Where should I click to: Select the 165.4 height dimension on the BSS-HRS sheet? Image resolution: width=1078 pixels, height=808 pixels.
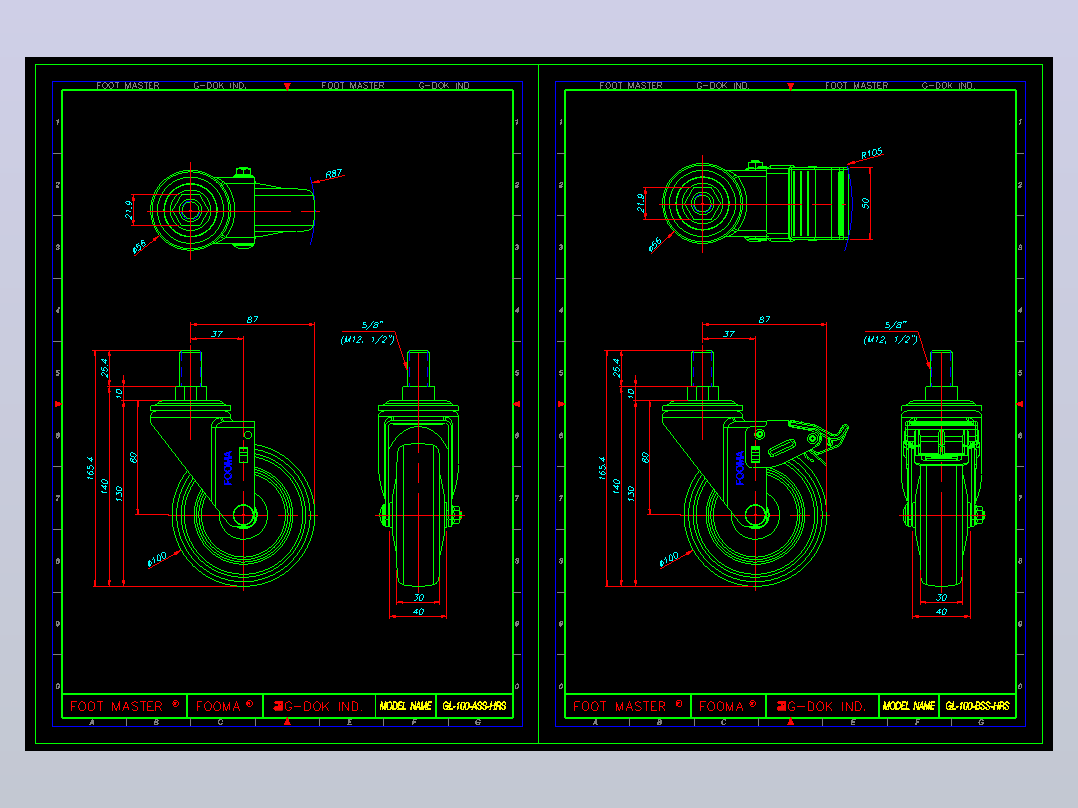[602, 468]
